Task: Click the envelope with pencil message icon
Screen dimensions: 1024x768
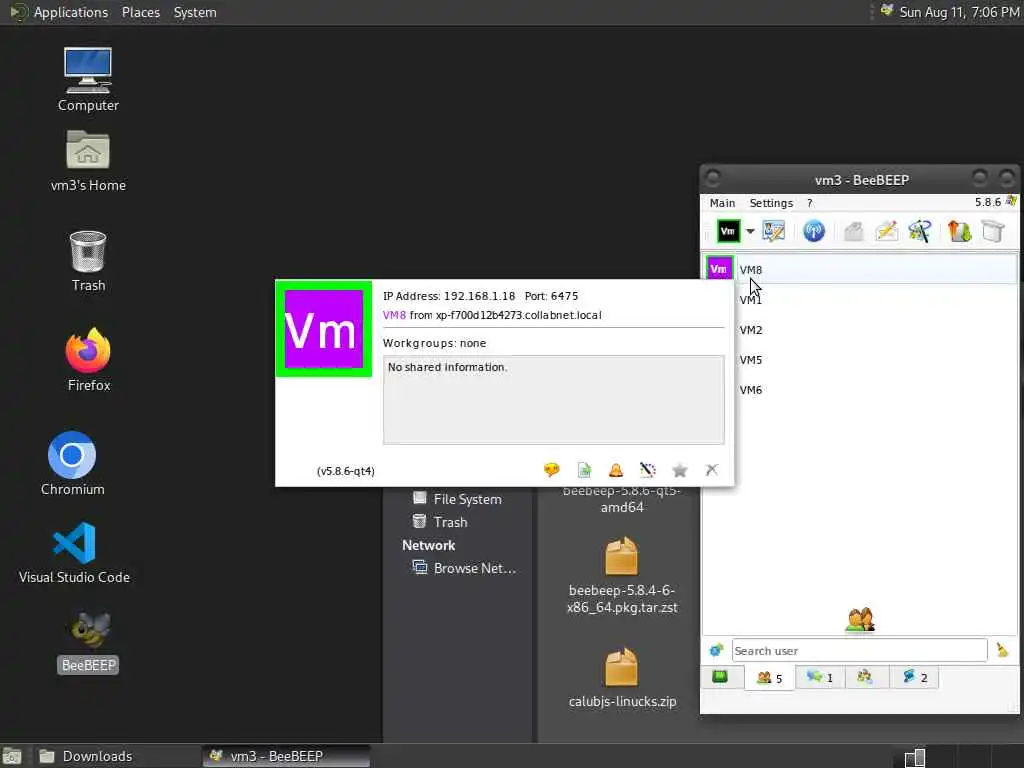Action: [887, 231]
